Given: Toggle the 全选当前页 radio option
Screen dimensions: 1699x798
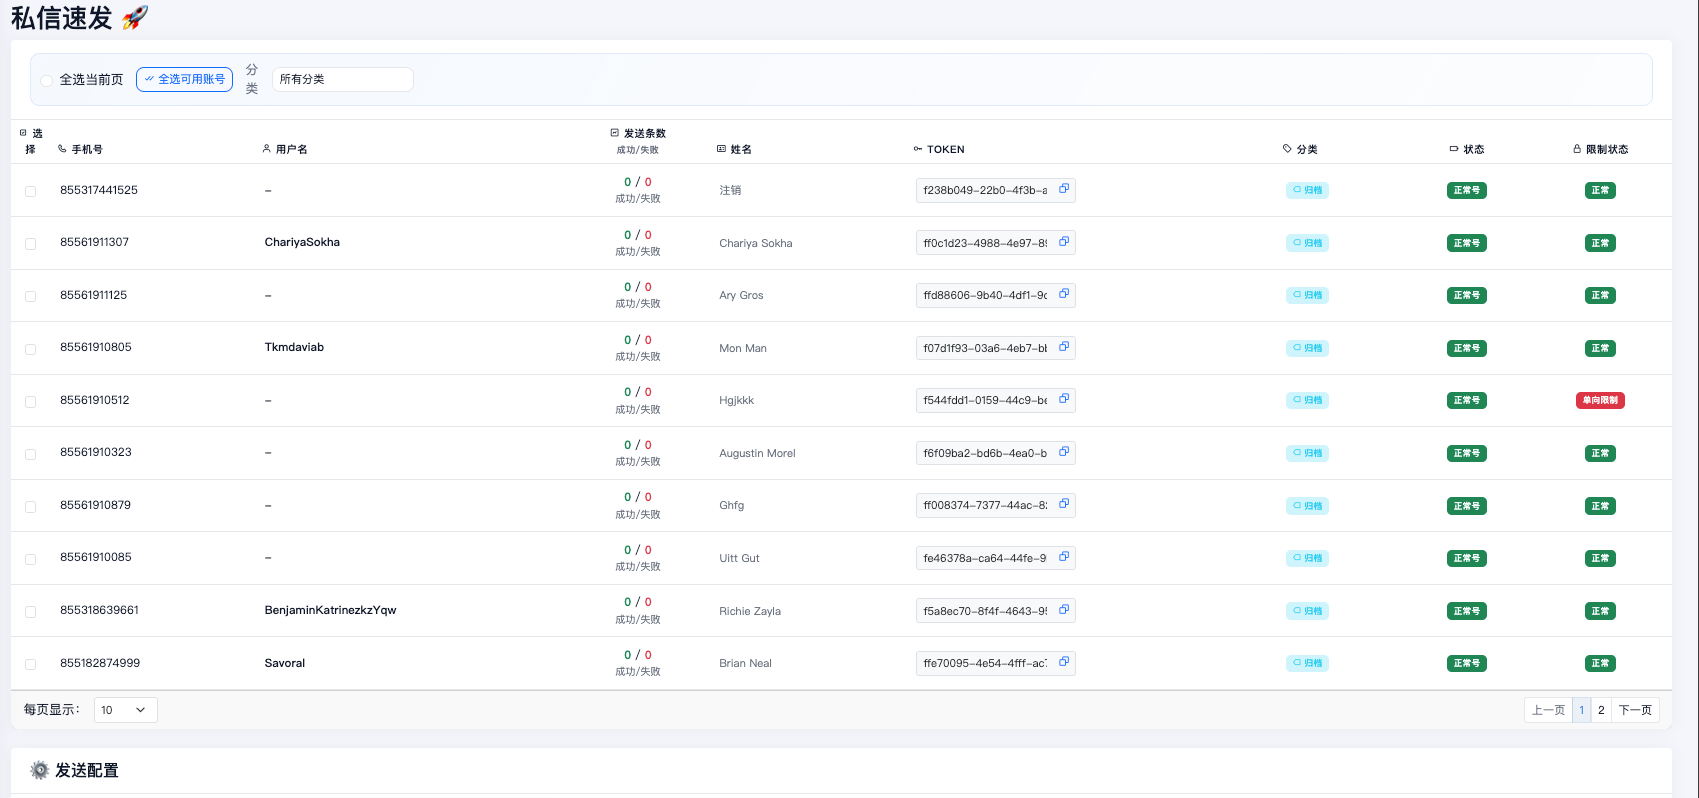Looking at the screenshot, I should [x=47, y=80].
